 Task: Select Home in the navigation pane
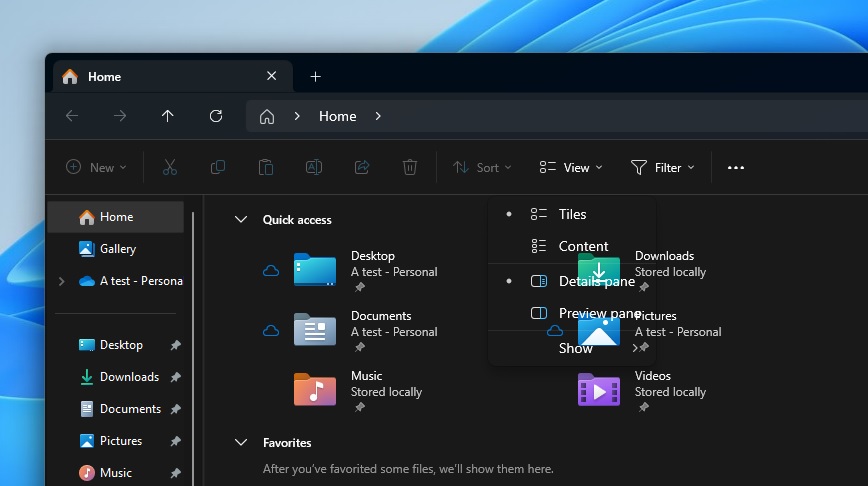click(116, 217)
